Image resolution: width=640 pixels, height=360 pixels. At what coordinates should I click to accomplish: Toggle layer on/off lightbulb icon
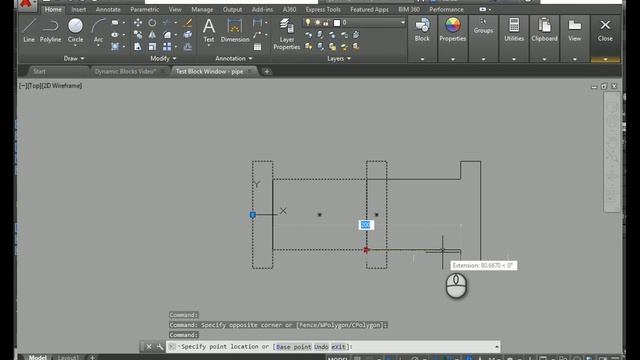click(308, 22)
